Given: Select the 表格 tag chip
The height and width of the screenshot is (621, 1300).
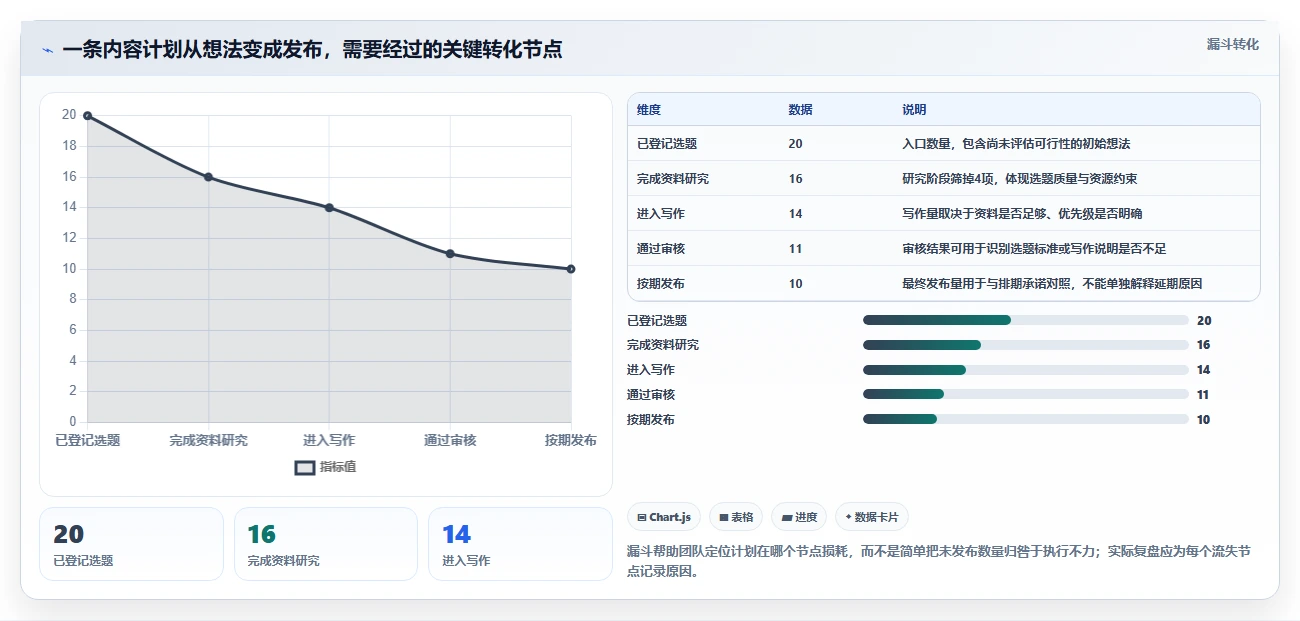Looking at the screenshot, I should 736,517.
